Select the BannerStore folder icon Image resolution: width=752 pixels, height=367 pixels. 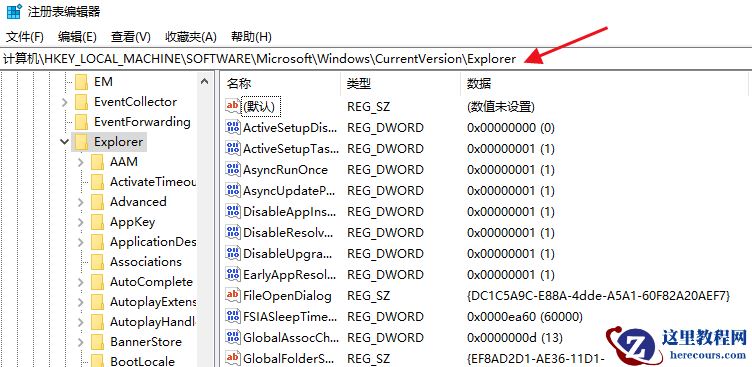(x=97, y=342)
